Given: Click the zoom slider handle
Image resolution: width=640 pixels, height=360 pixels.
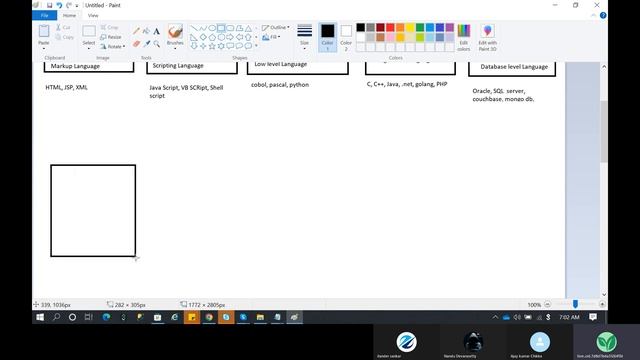Looking at the screenshot, I should 575,304.
